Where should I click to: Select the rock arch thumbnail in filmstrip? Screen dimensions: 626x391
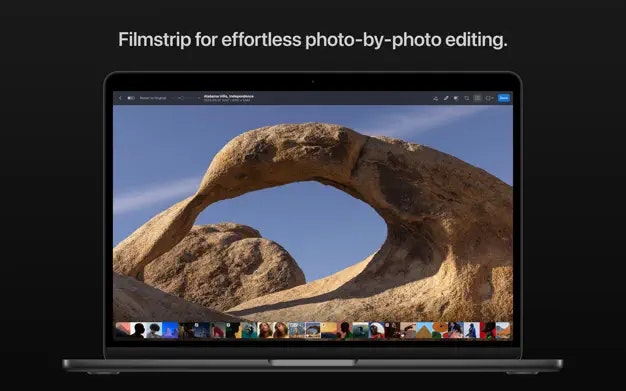click(313, 330)
